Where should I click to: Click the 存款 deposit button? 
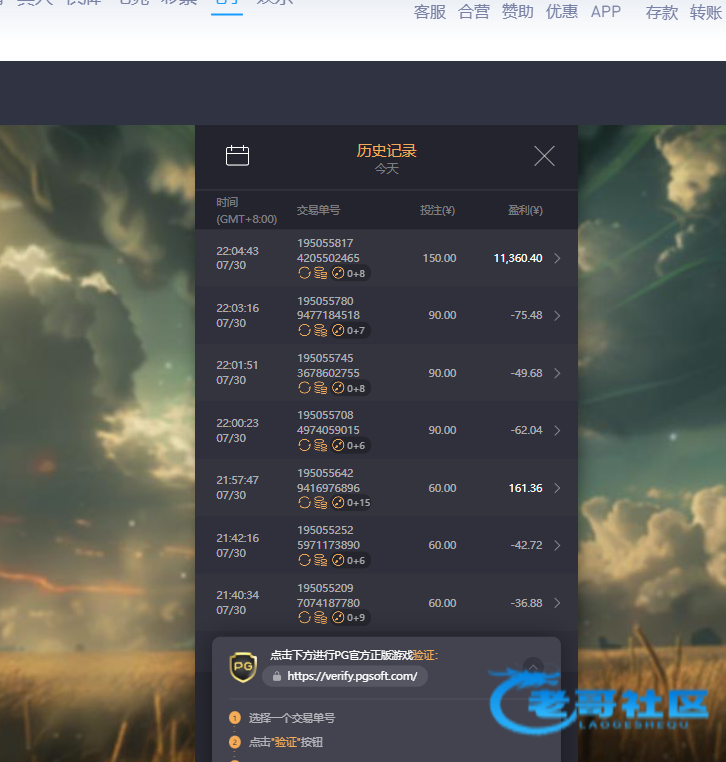click(662, 12)
